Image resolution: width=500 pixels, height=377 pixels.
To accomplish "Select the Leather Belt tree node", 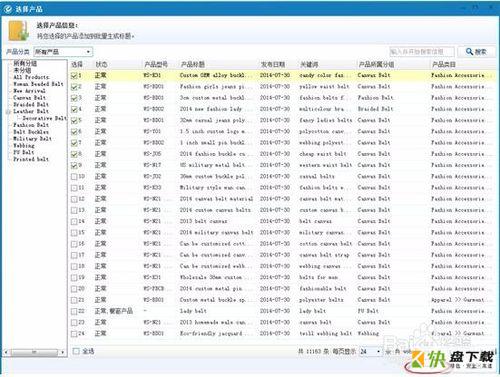I will [31, 111].
